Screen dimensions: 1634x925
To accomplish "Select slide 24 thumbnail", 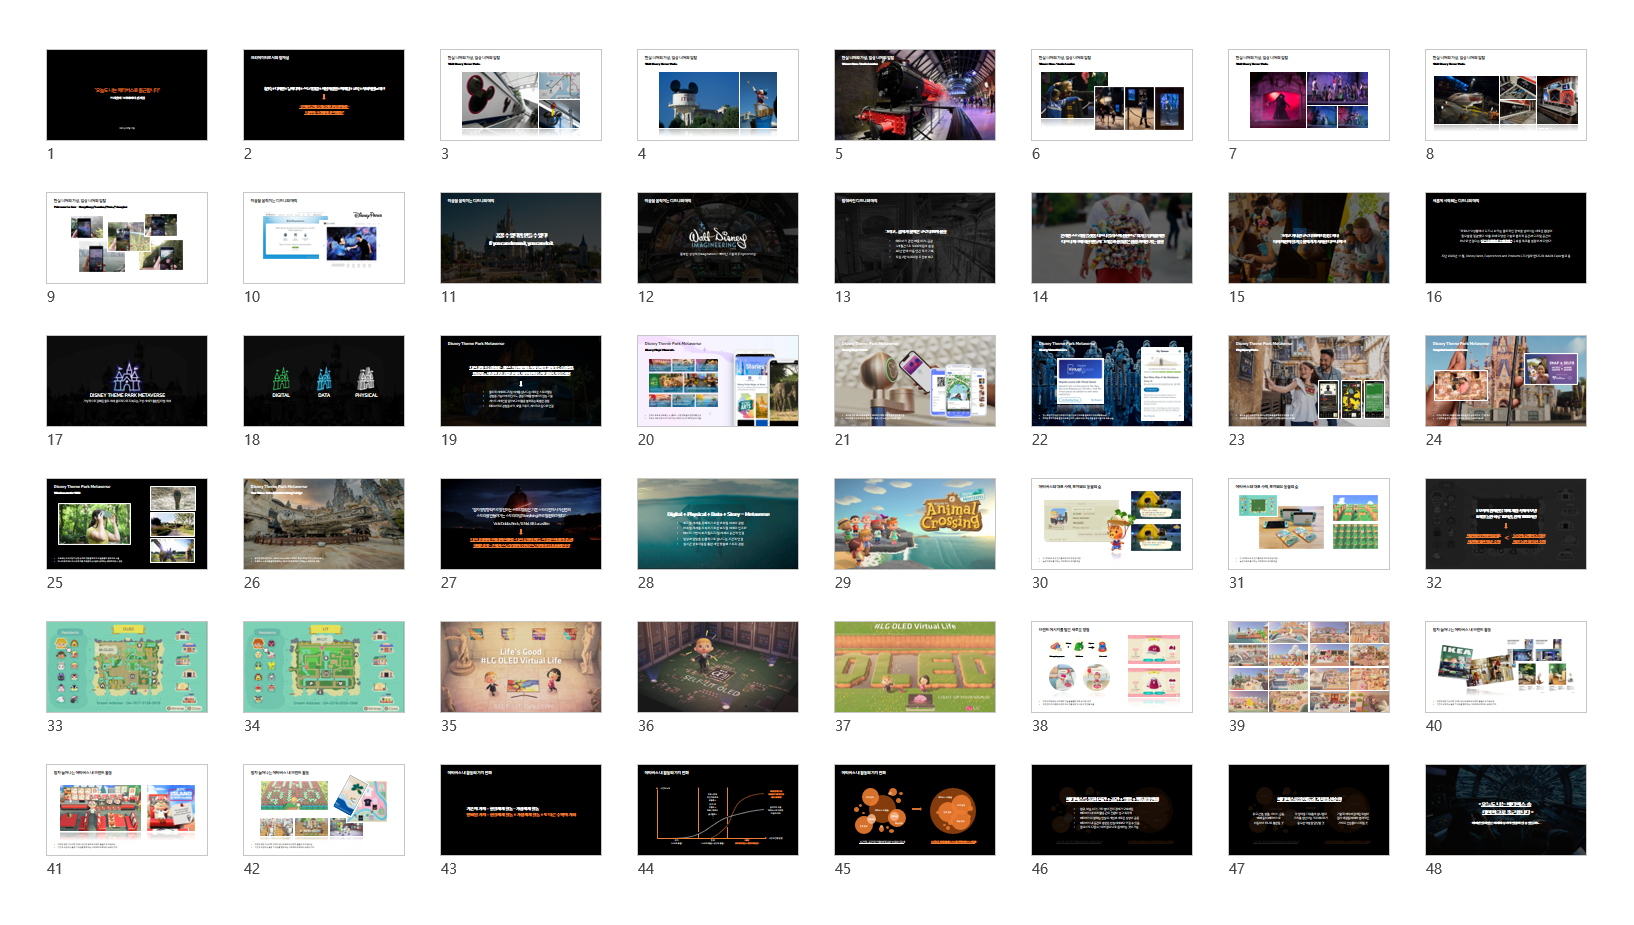I will [x=1506, y=381].
